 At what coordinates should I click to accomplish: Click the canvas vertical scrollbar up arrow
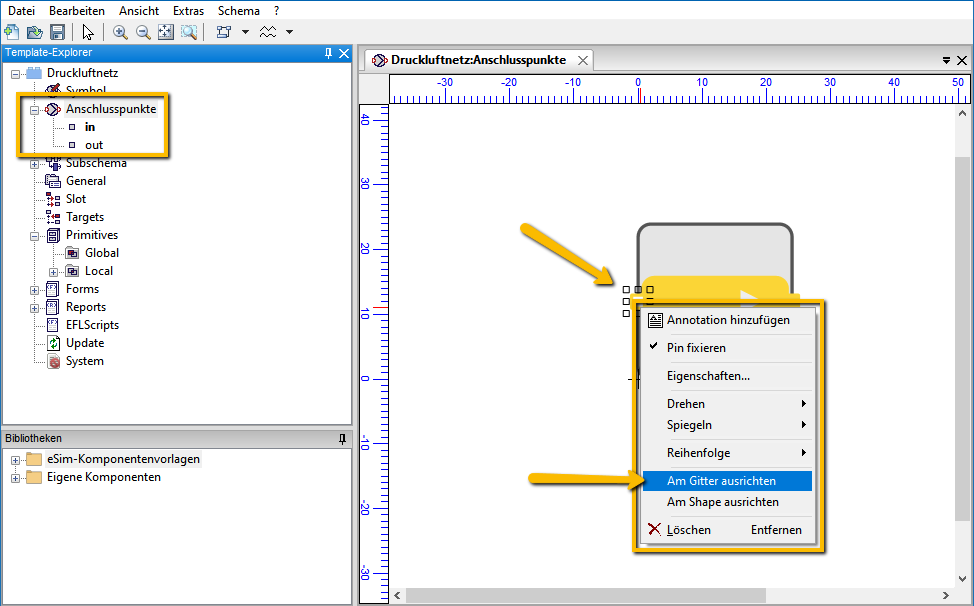point(962,114)
